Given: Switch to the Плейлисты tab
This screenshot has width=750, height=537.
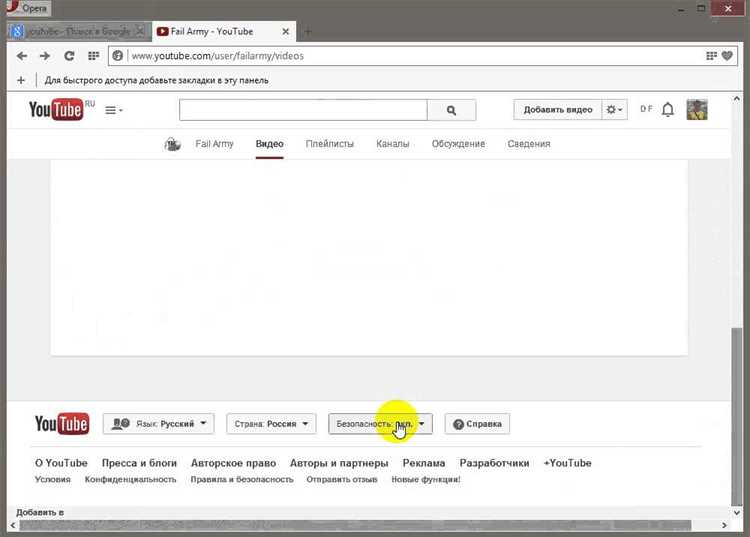Looking at the screenshot, I should pyautogui.click(x=330, y=144).
